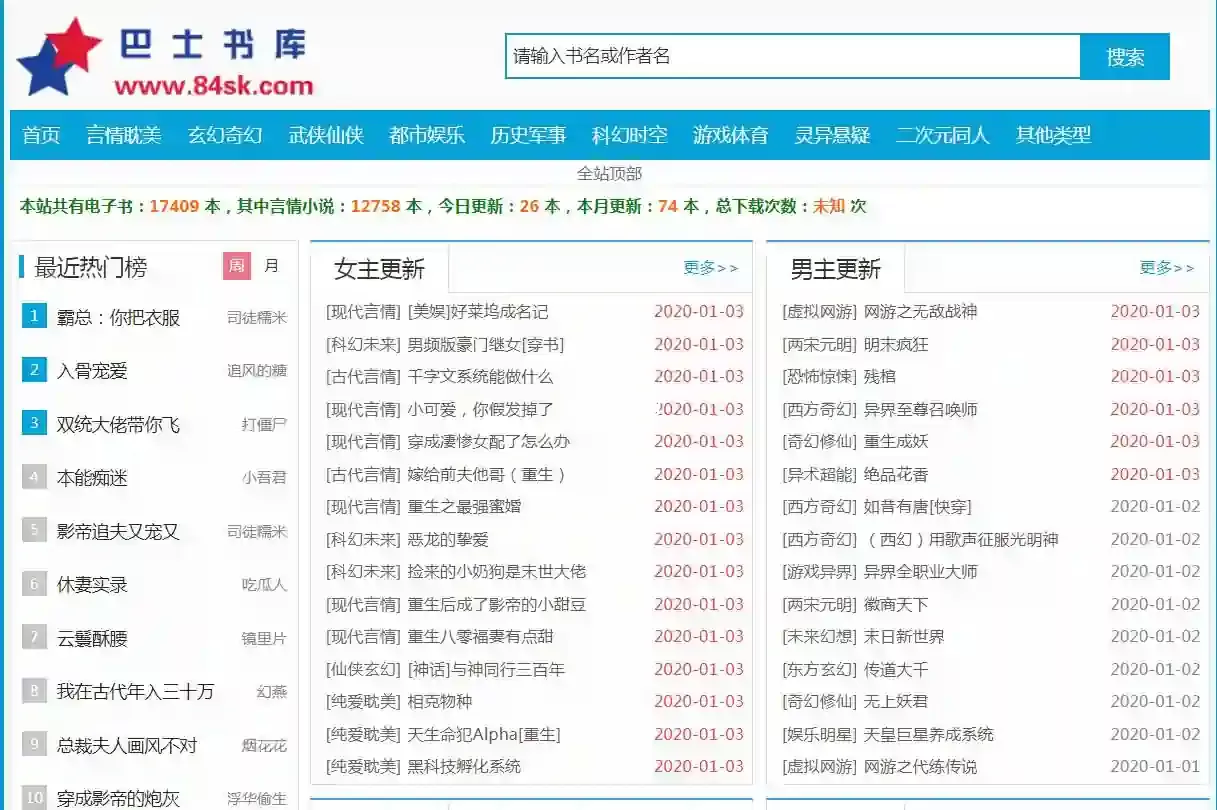This screenshot has width=1217, height=810.
Task: Open the 游戏体育 category
Action: (x=731, y=135)
